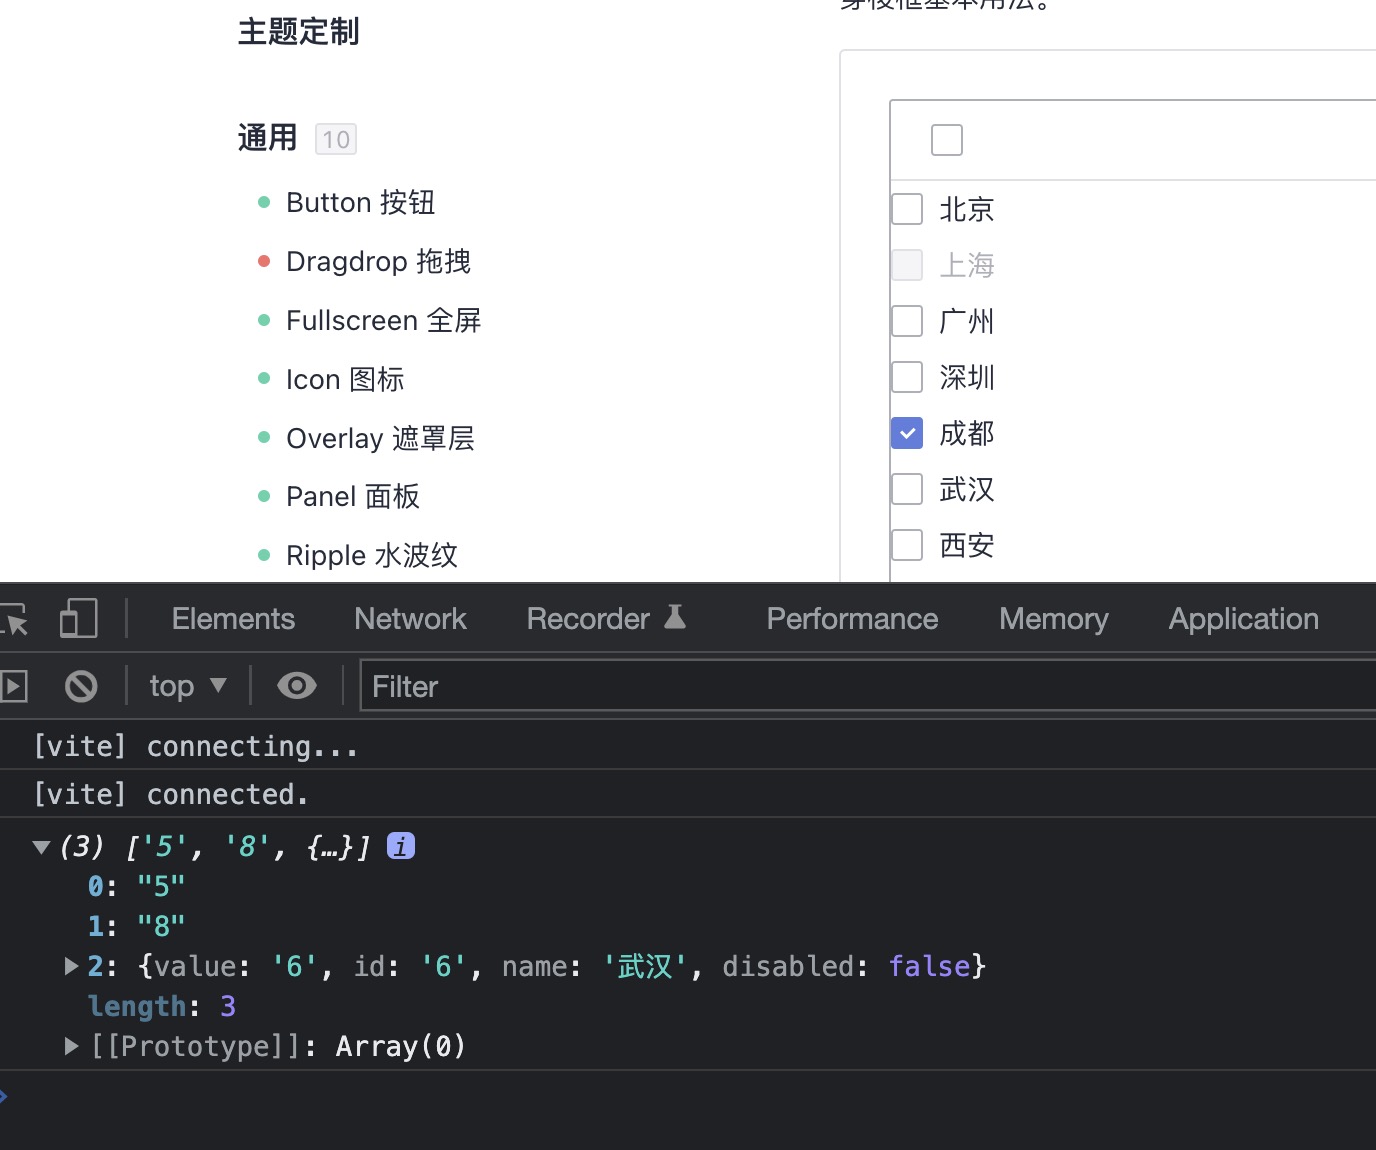Focus the console Filter field
The width and height of the screenshot is (1376, 1150).
[x=868, y=686]
